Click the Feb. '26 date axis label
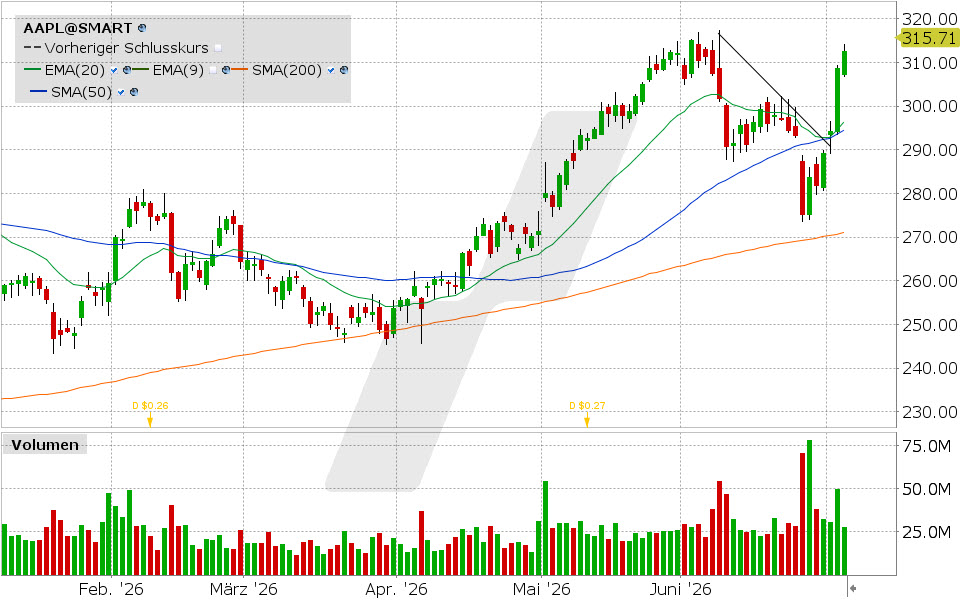 click(x=111, y=590)
